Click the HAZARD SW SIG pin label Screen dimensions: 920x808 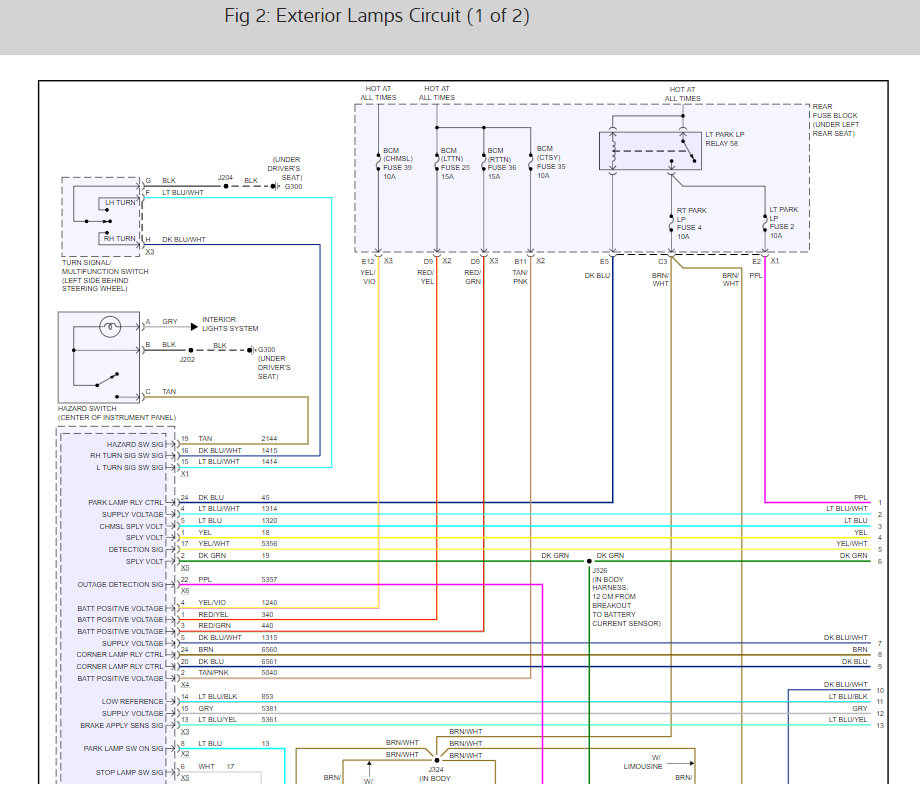135,445
